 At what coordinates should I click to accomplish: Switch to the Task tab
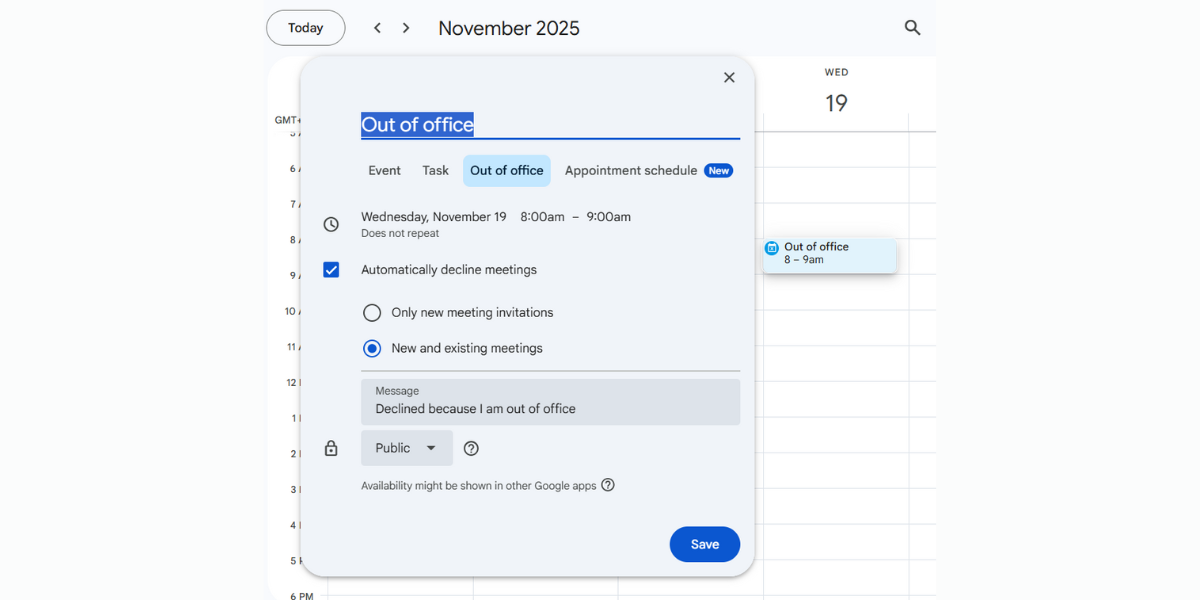[x=435, y=170]
